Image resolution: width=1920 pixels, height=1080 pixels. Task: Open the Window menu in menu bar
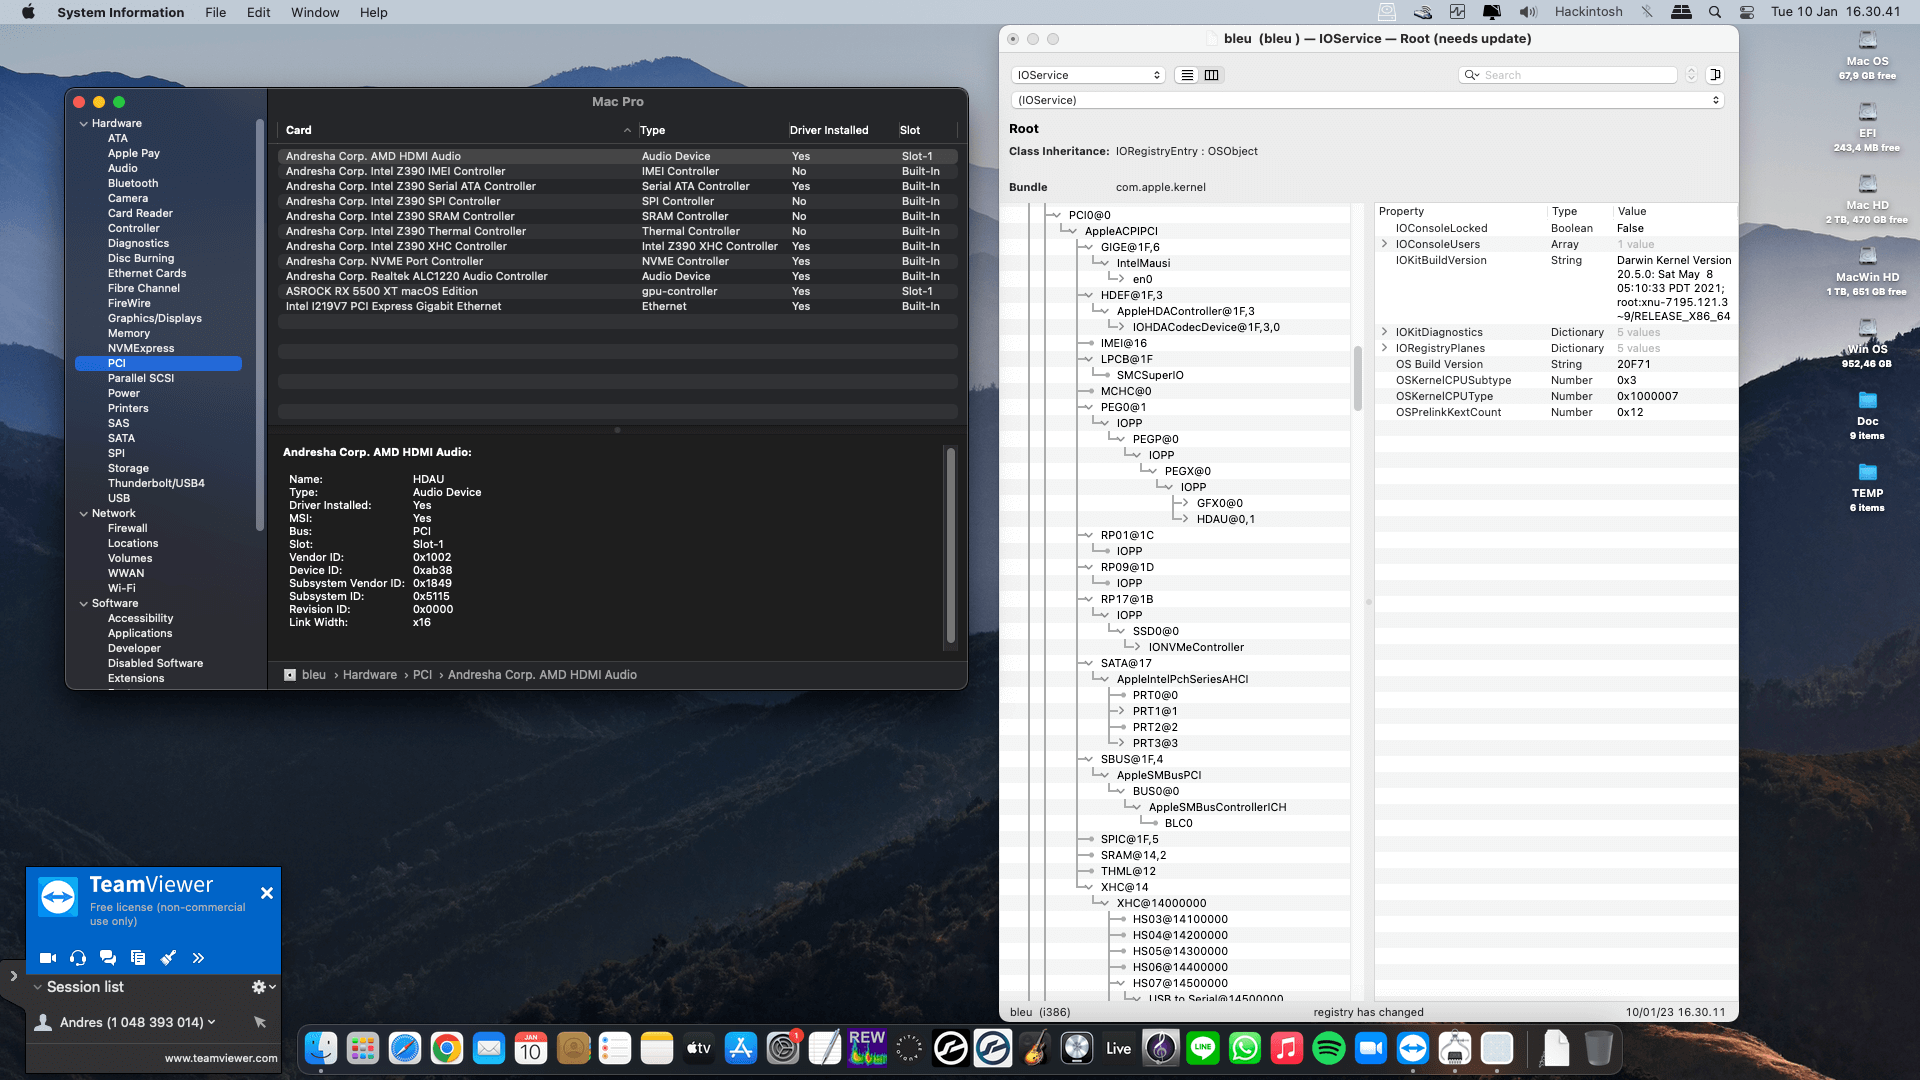pos(314,12)
